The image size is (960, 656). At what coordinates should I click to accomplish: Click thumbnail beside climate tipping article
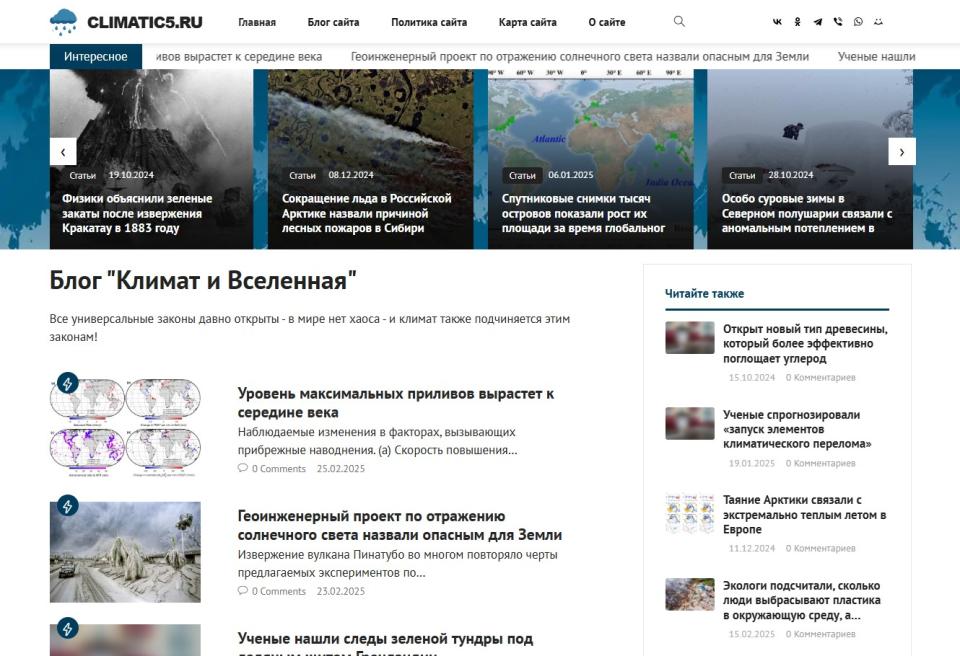click(x=690, y=423)
